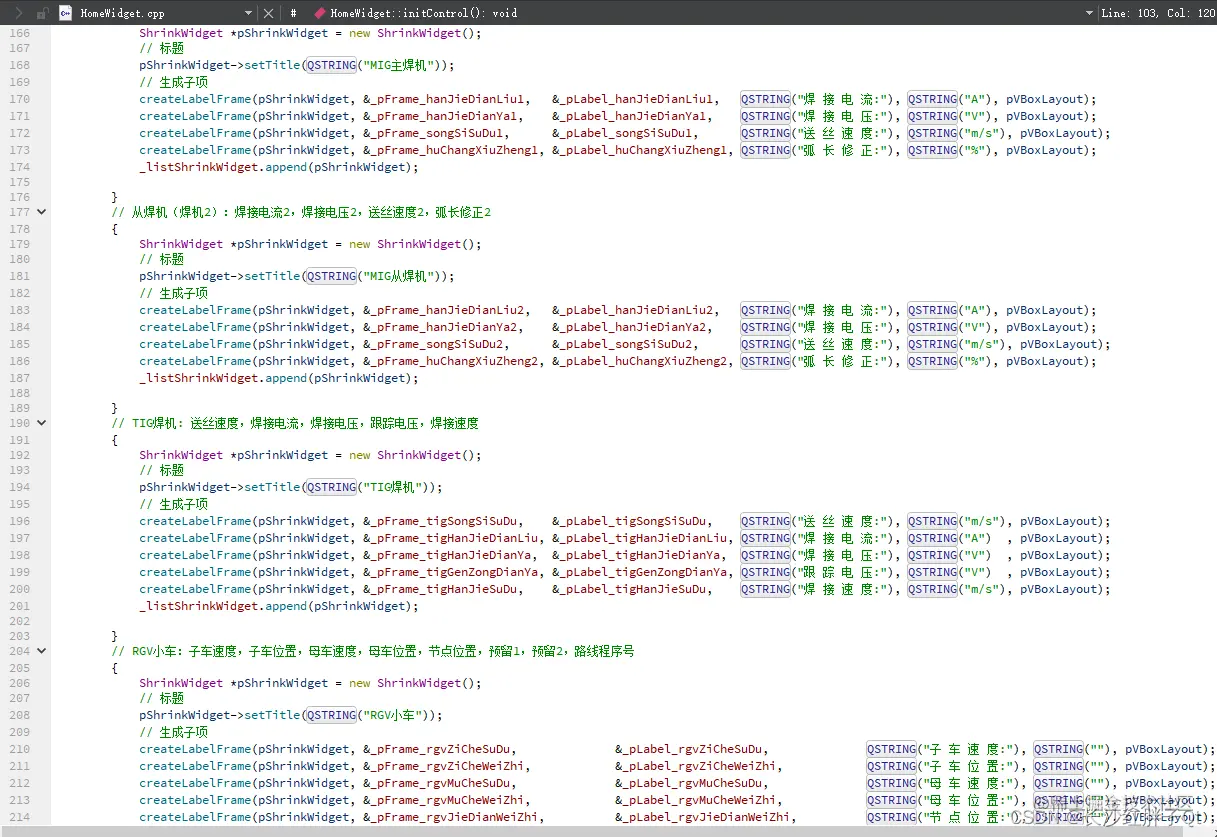
Task: Click _pLabel_huChangXiuZheng1 on line 173
Action: tap(645, 150)
